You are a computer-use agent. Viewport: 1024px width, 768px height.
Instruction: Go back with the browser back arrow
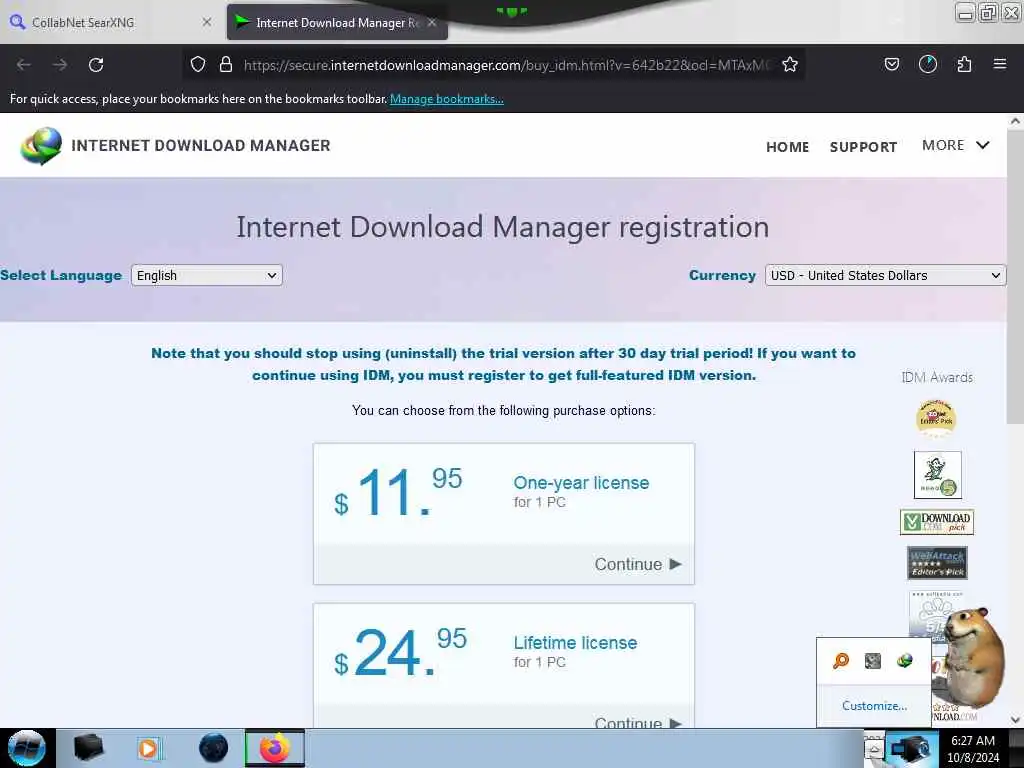pos(24,65)
